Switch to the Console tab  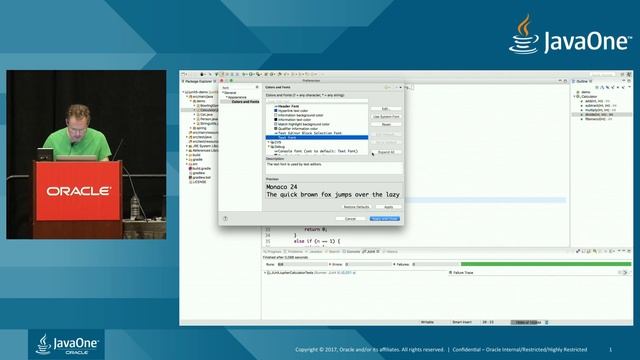(x=352, y=252)
